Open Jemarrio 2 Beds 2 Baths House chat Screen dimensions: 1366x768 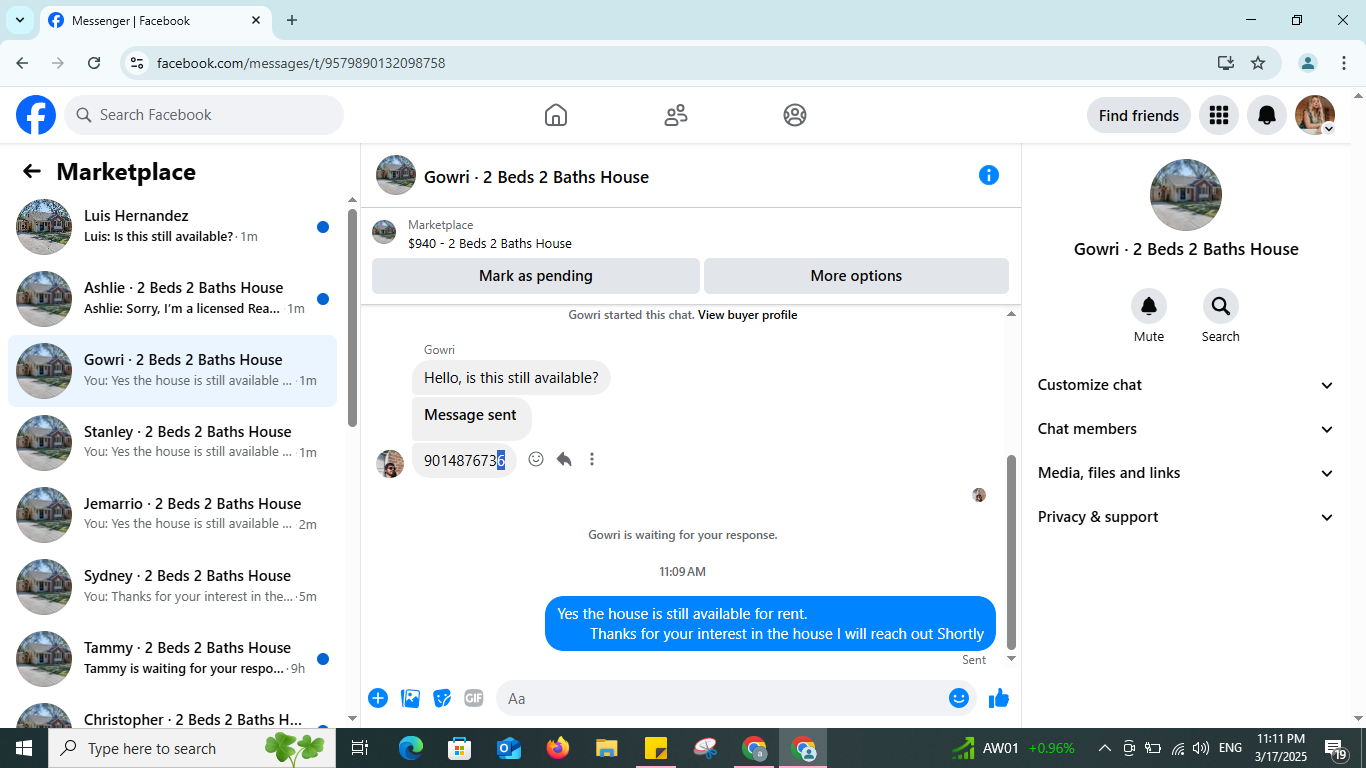pyautogui.click(x=172, y=515)
